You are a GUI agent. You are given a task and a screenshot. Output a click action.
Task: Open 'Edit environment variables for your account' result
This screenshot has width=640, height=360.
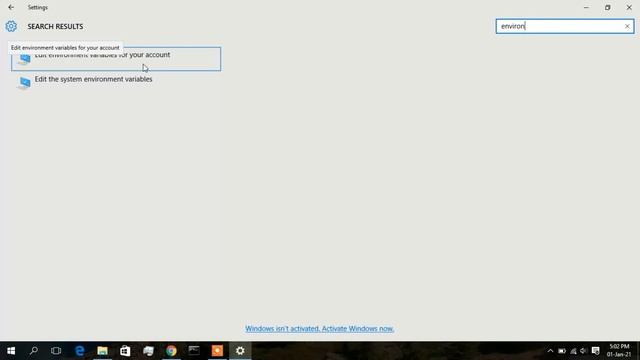[x=116, y=59]
